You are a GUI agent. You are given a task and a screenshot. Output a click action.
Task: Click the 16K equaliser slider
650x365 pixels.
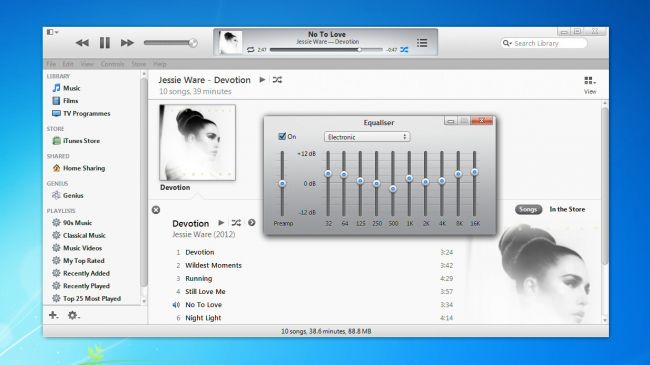[475, 172]
